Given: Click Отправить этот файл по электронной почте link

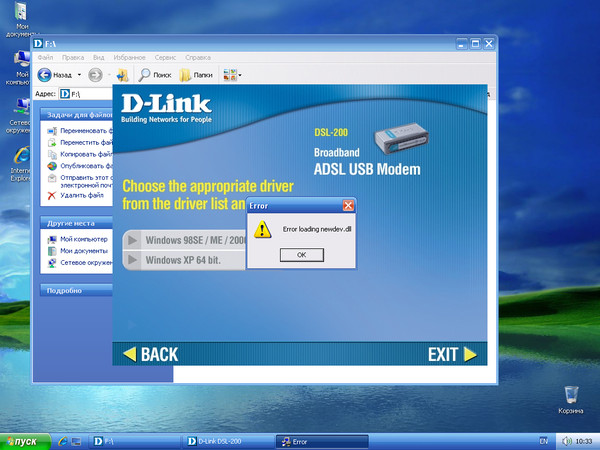Looking at the screenshot, I should (86, 181).
